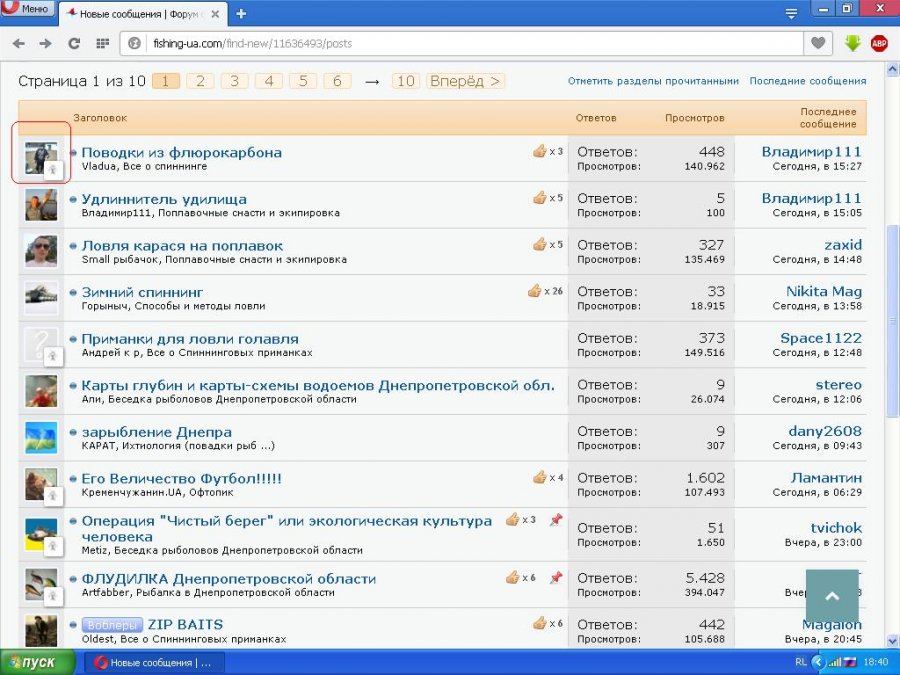
Task: Click the Вперёд > next page button
Action: click(465, 81)
